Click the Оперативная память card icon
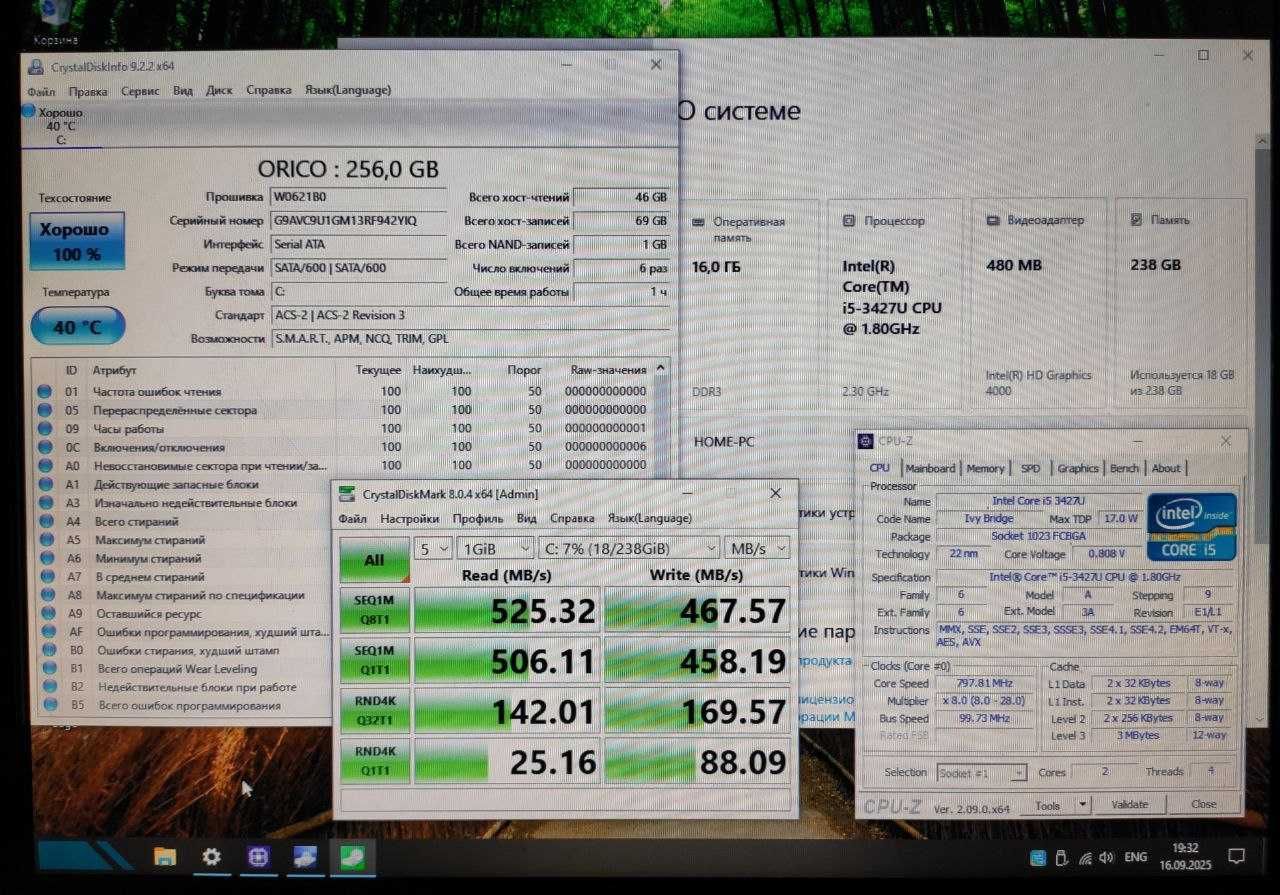1280x895 pixels. coord(698,222)
